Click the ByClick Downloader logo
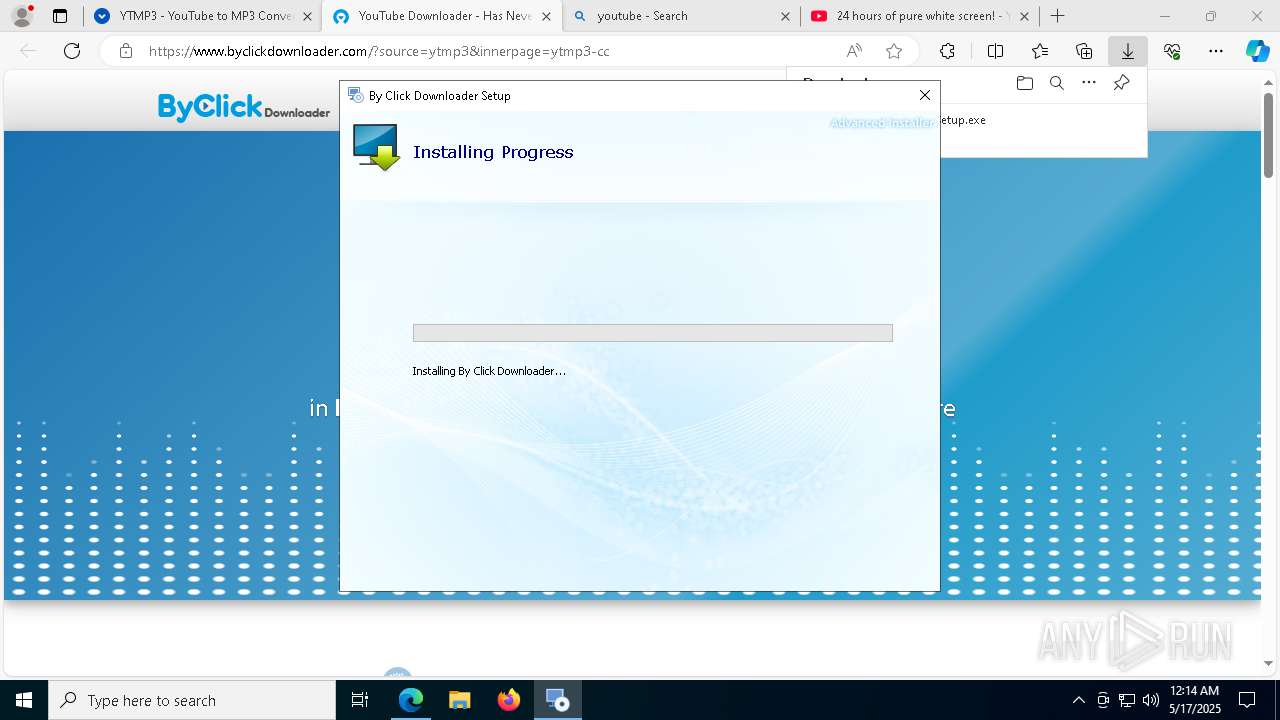The width and height of the screenshot is (1280, 720). coord(244,107)
